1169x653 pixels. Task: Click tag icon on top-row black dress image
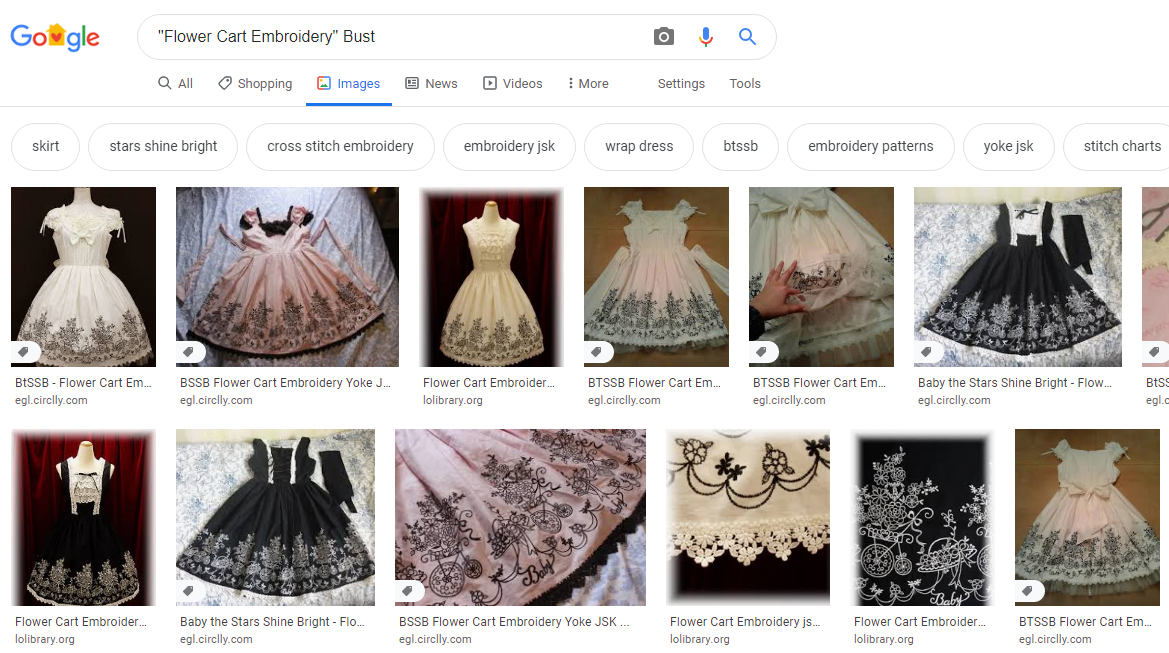click(928, 352)
